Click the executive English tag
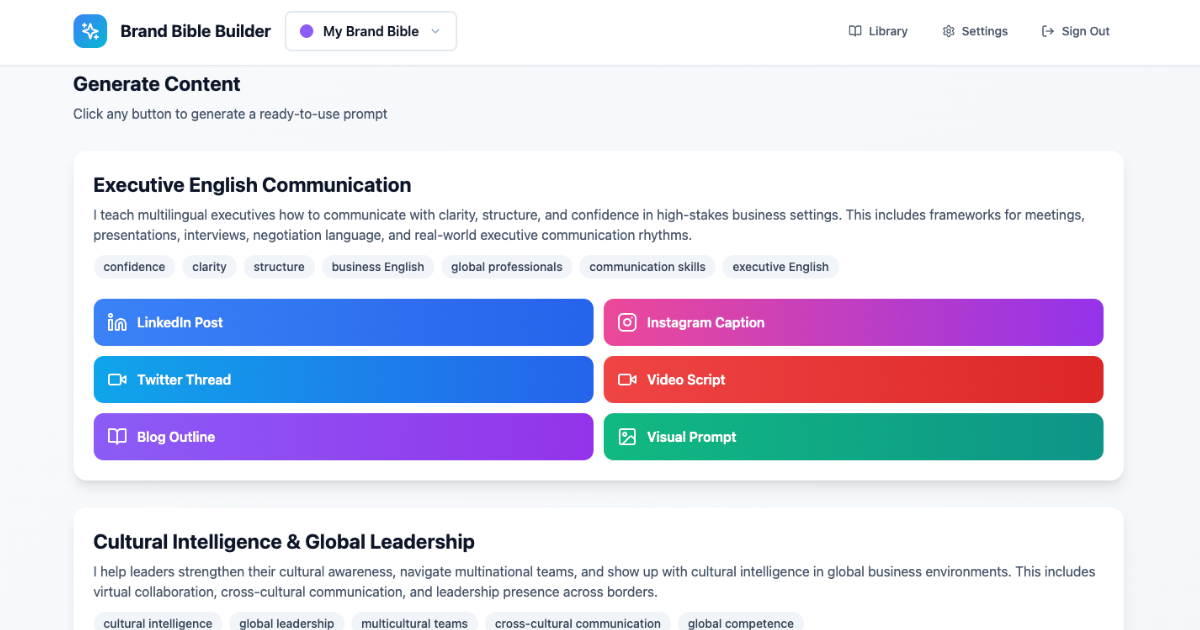Screen dimensions: 1200x630 [x=780, y=267]
